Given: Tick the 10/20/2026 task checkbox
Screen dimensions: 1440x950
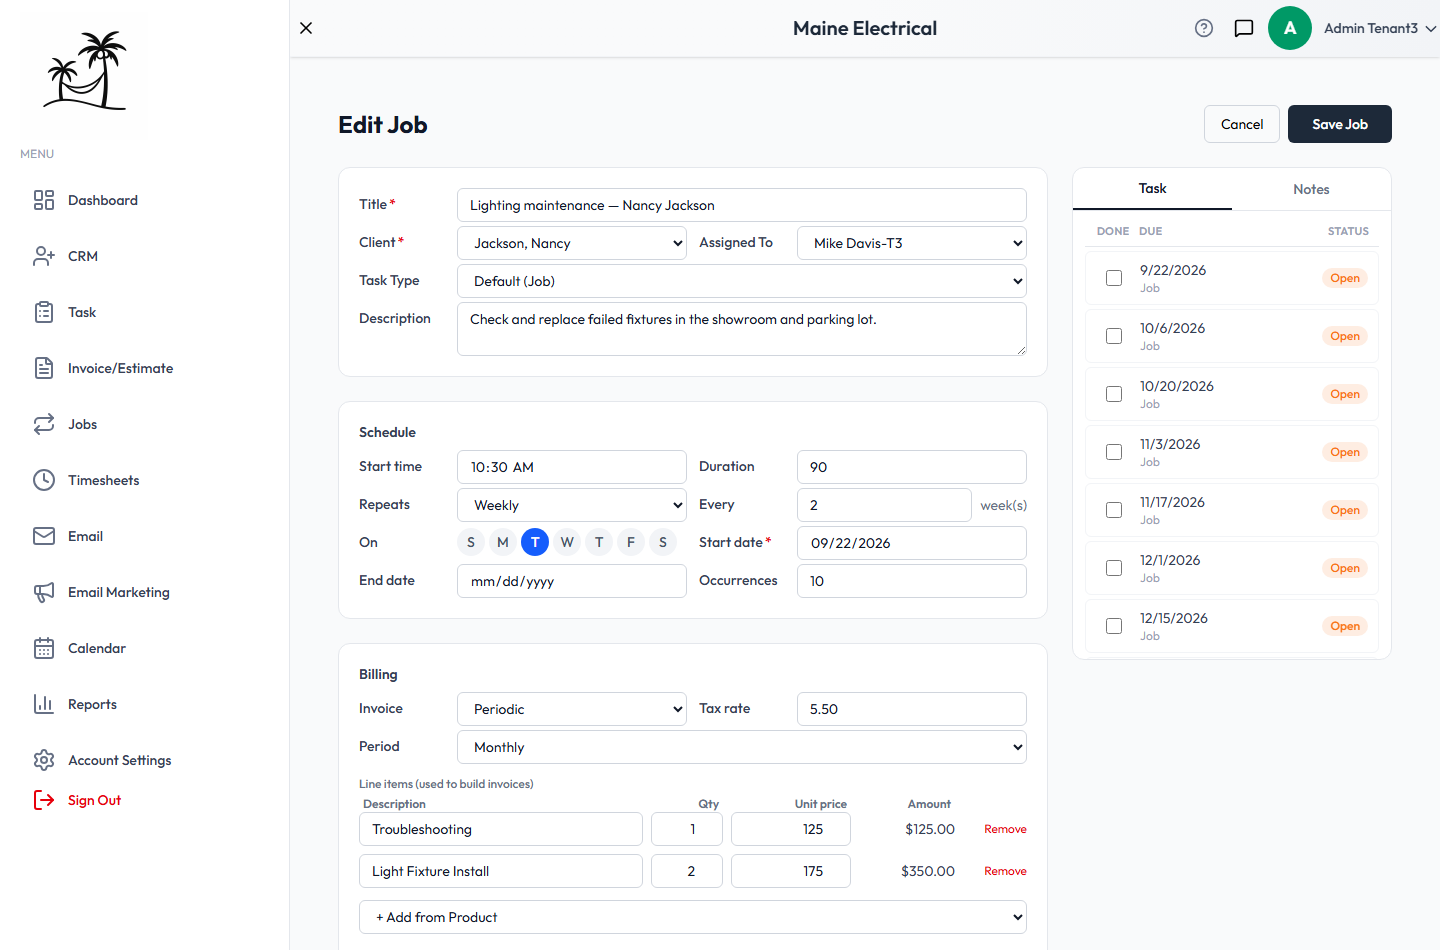Looking at the screenshot, I should click(1114, 394).
